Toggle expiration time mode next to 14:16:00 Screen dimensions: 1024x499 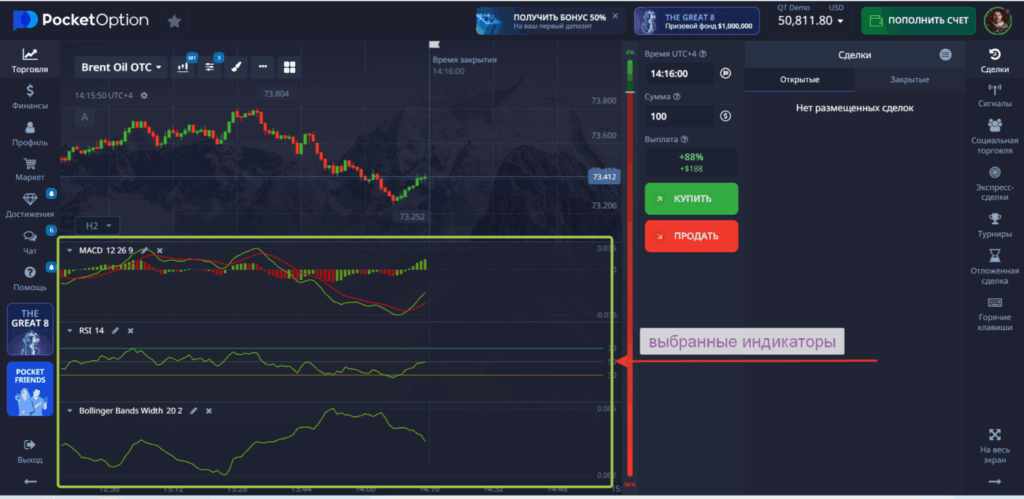click(x=725, y=73)
